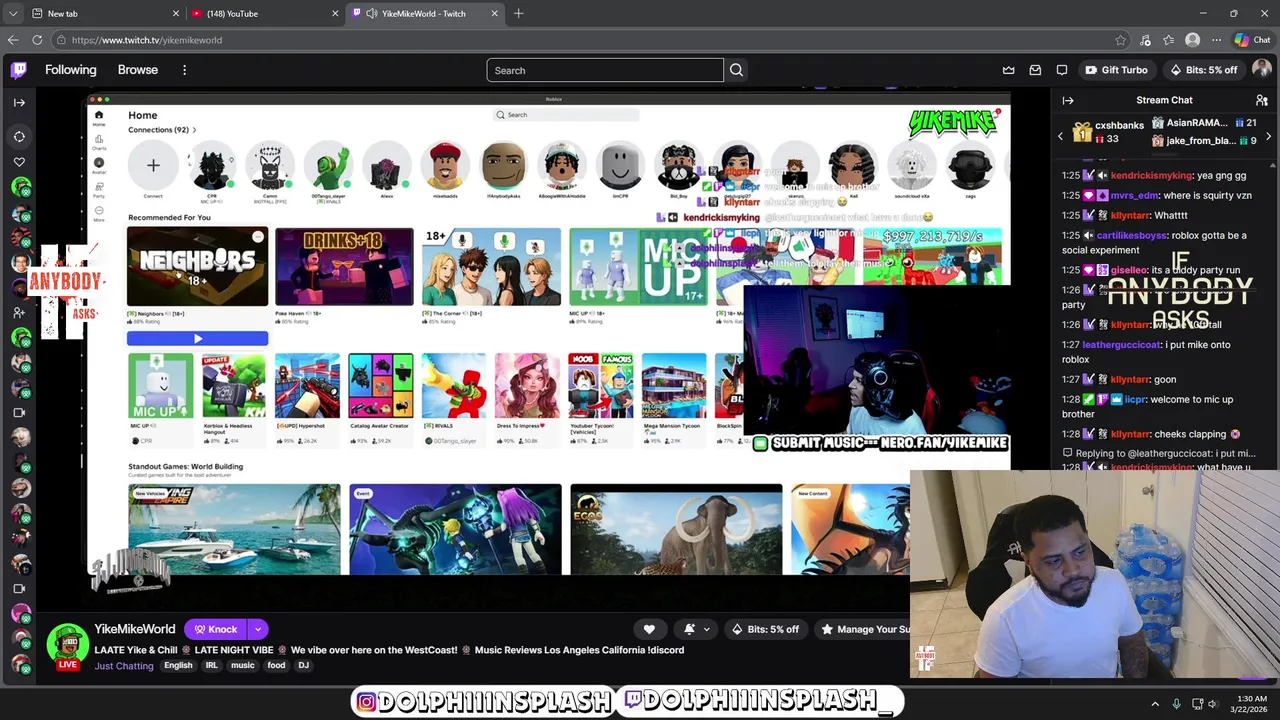Add this page to favorites
This screenshot has width=1280, height=720.
pyautogui.click(x=1120, y=40)
